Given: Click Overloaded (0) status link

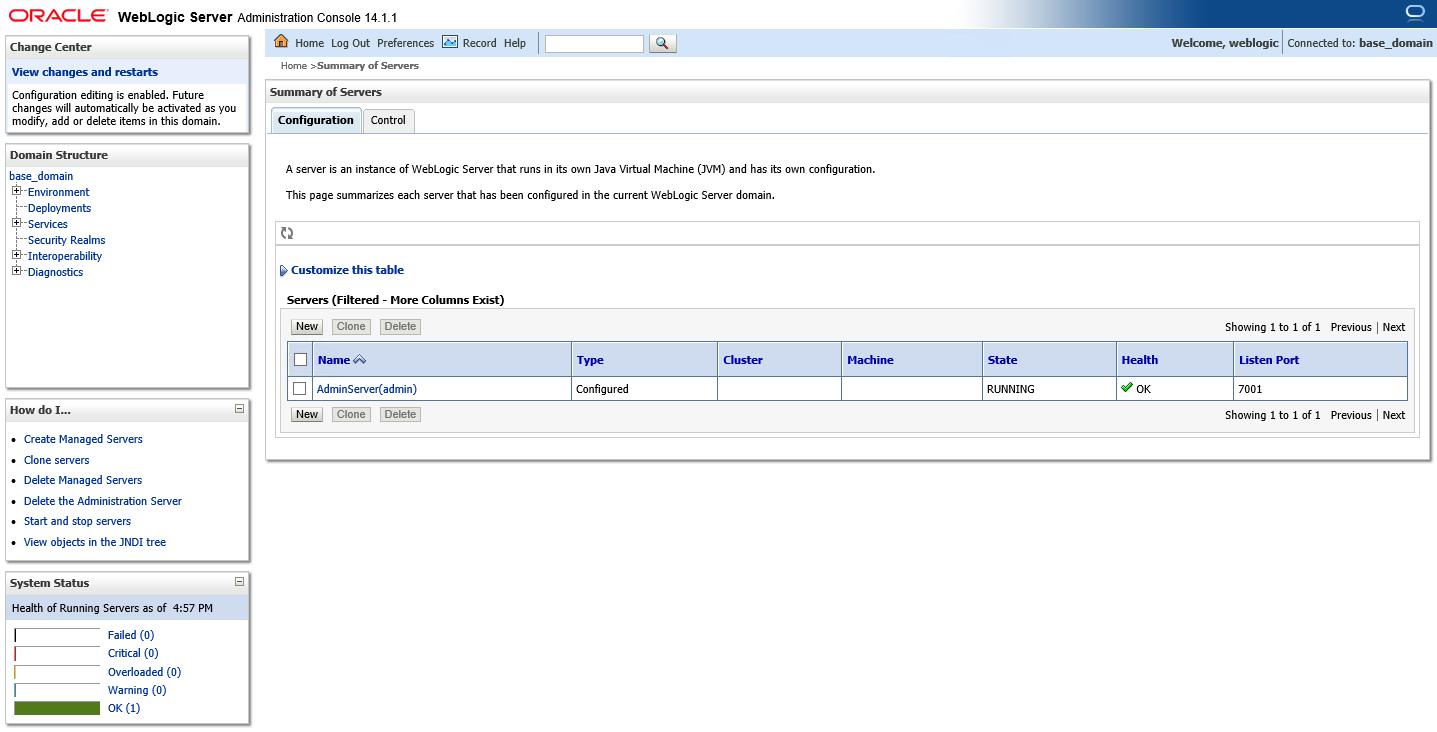Looking at the screenshot, I should [144, 672].
